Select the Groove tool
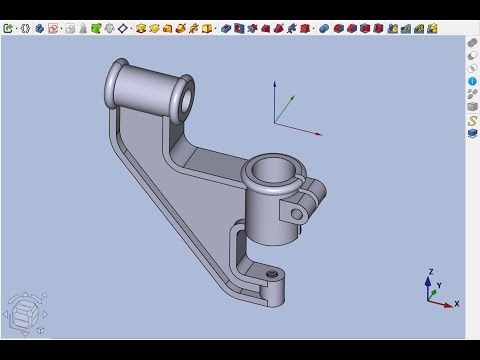The height and width of the screenshot is (360, 480). coord(252,29)
